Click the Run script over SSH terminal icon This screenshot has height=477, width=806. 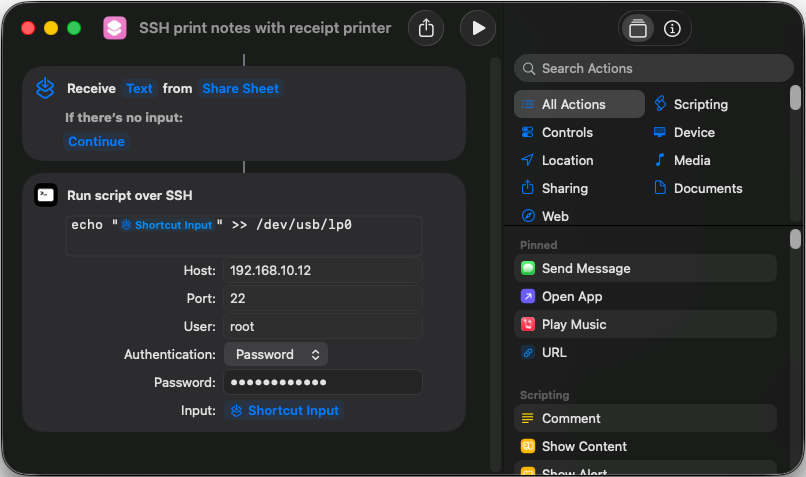click(x=46, y=195)
